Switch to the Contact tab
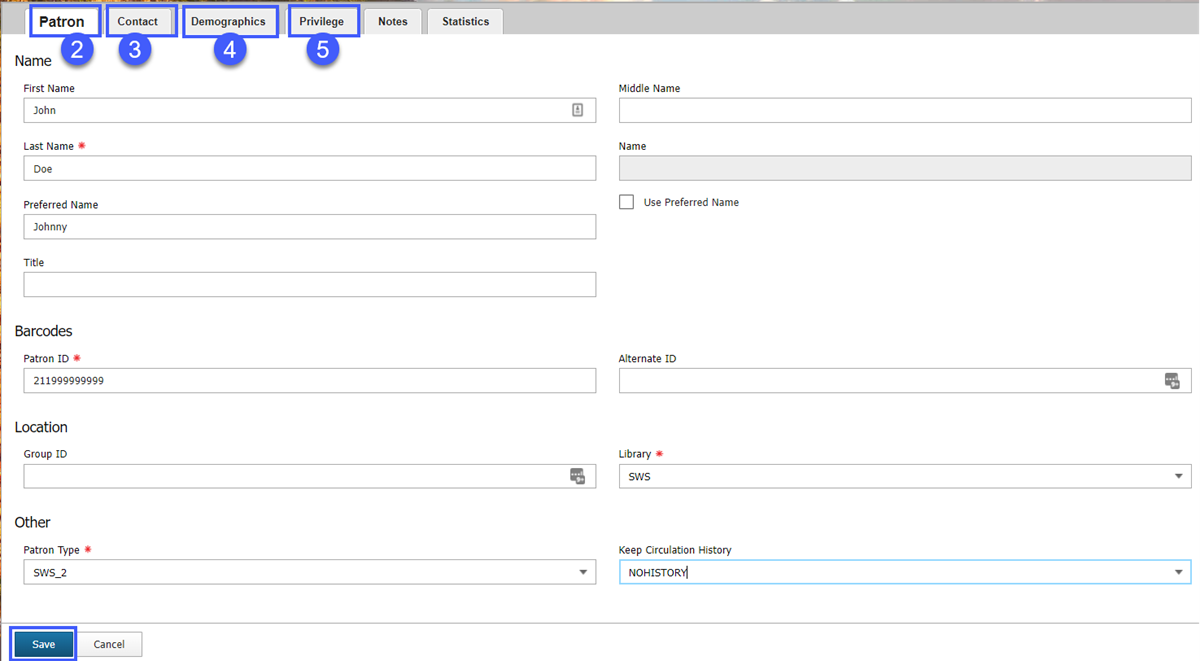Image resolution: width=1200 pixels, height=661 pixels. coord(138,22)
